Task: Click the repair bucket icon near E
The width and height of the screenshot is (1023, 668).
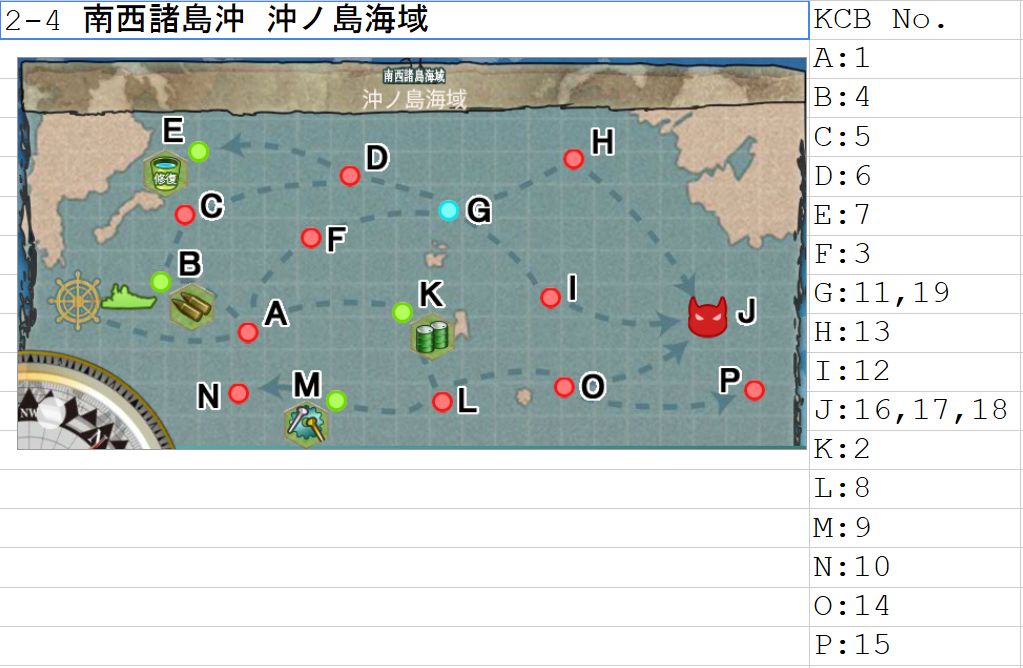Action: [166, 174]
